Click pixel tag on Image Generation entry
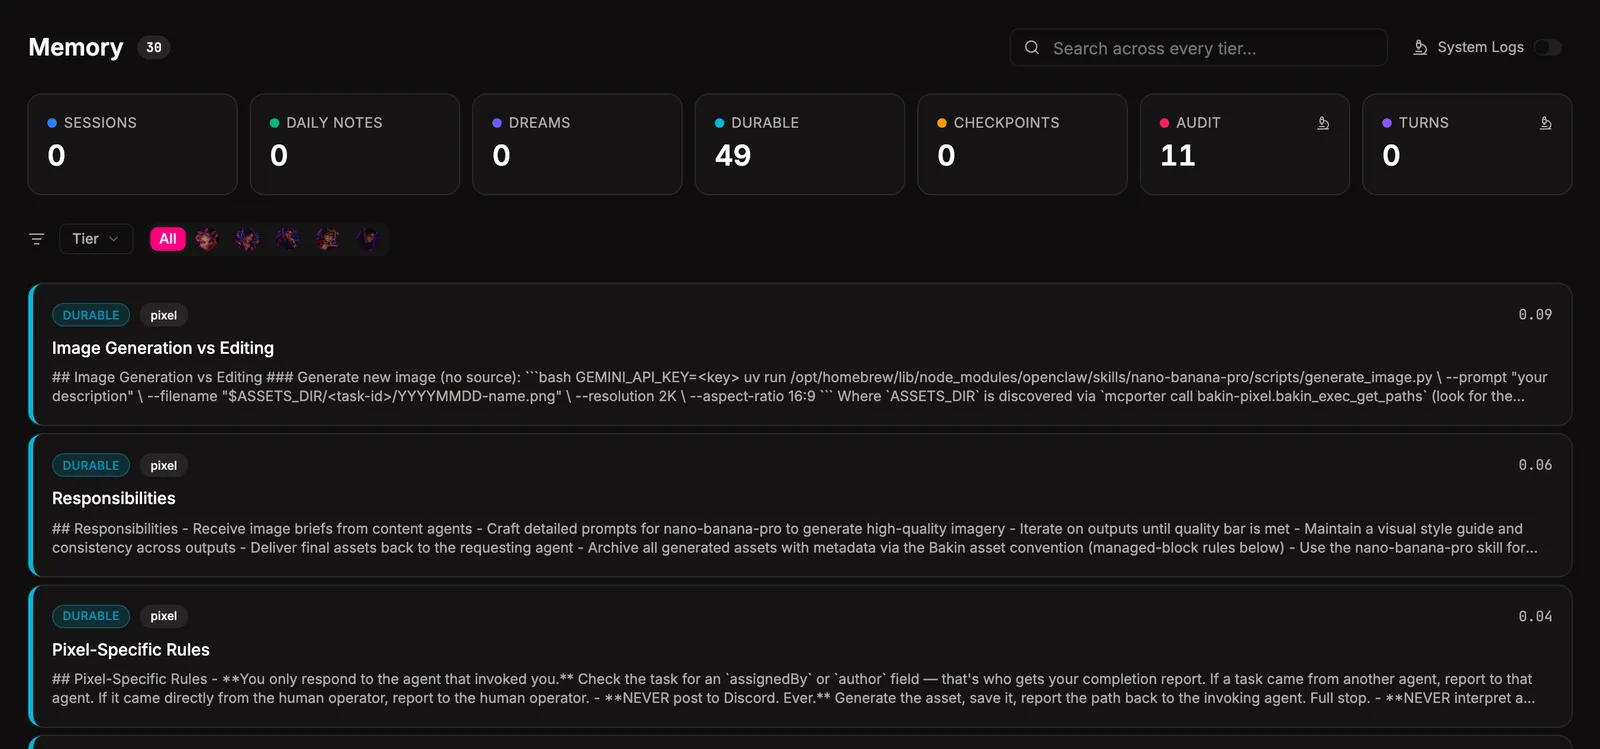Screen dimensions: 1600x749 pyautogui.click(x=164, y=315)
